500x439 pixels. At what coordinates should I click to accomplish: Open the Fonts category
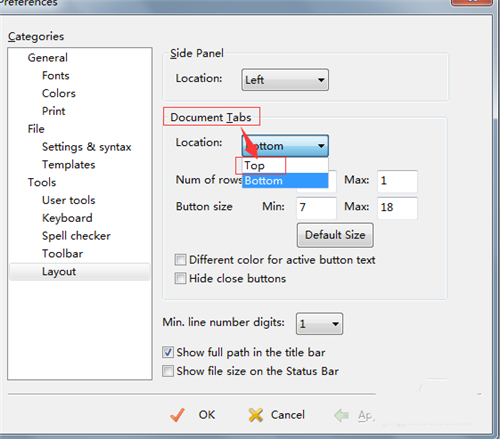[56, 76]
